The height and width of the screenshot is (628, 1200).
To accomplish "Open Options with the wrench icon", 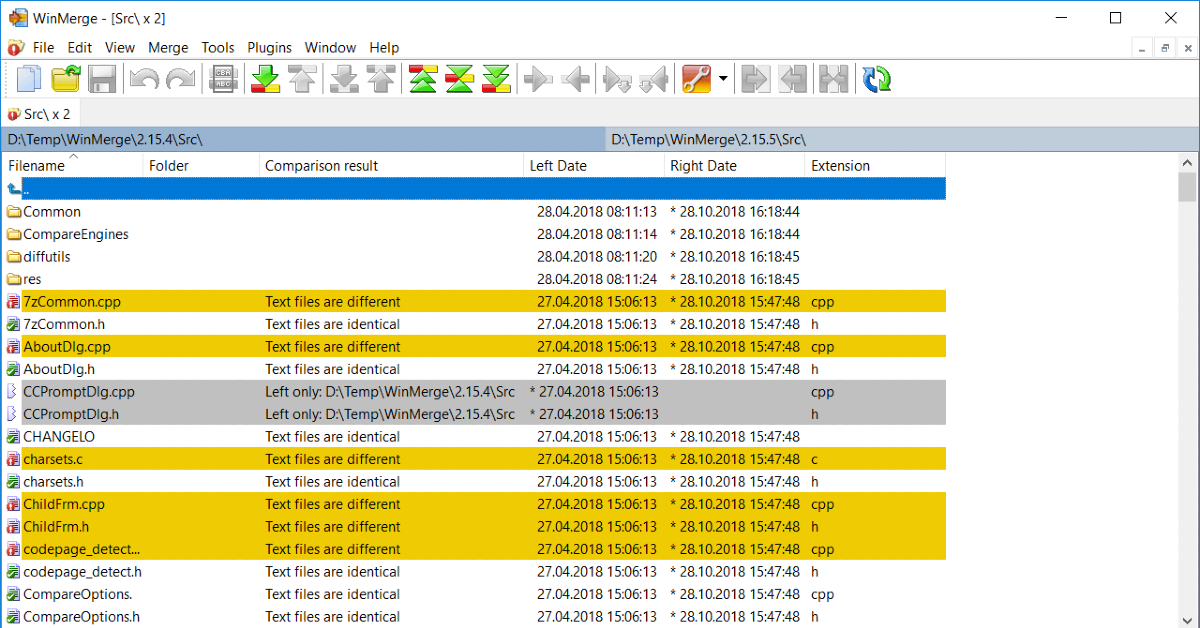I will (696, 80).
